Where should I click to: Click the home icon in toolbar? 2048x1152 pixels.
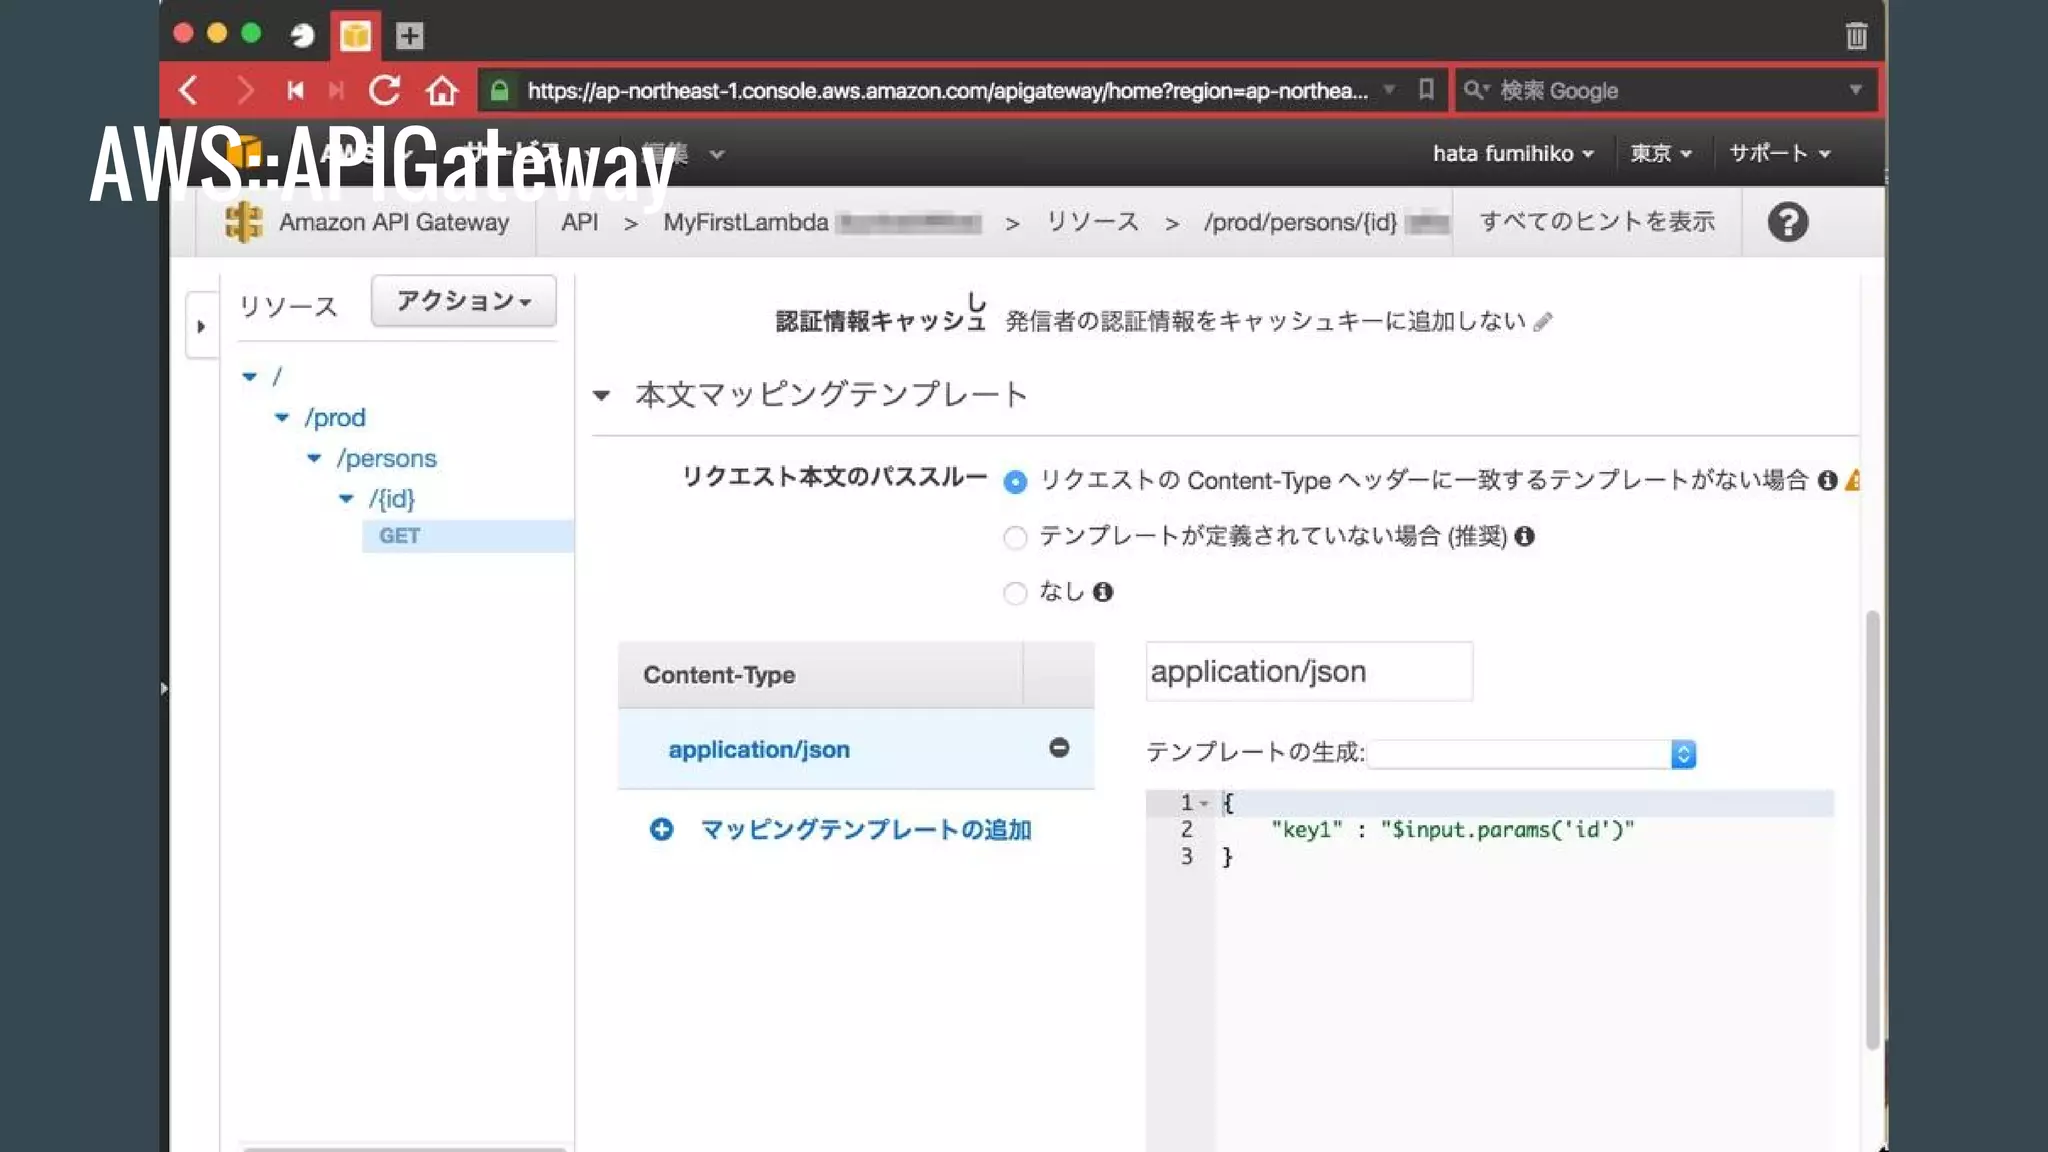441,91
